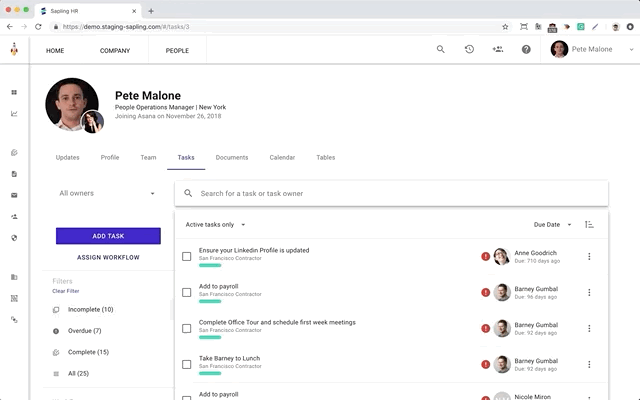Switch to the Documents tab

(232, 157)
